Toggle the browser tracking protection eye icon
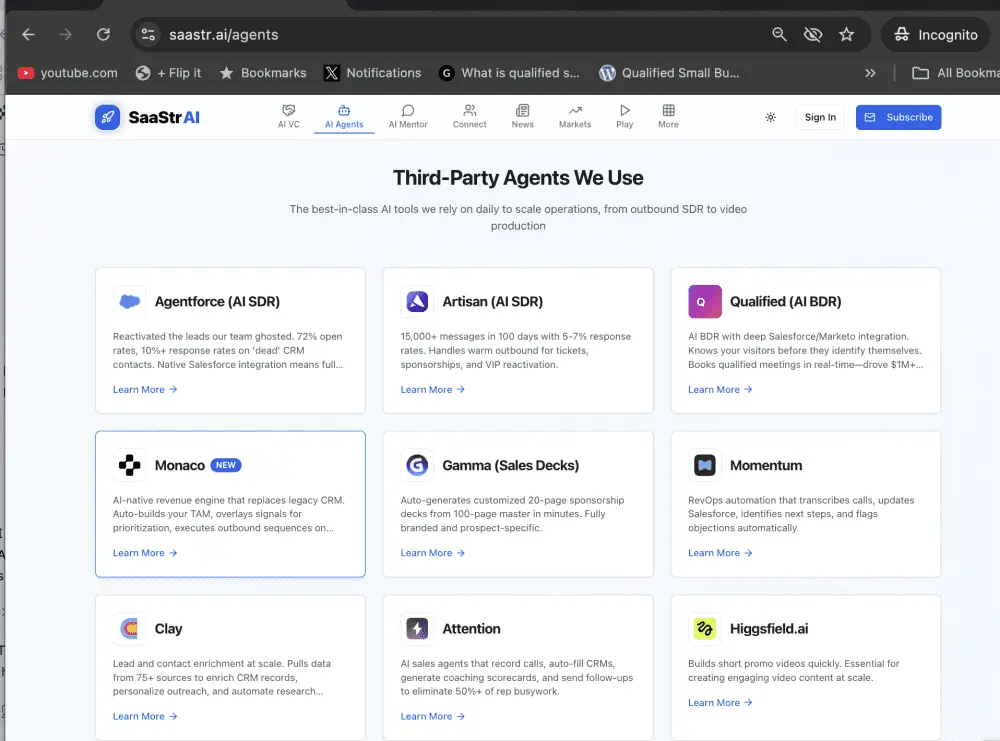The image size is (1000, 741). click(813, 35)
